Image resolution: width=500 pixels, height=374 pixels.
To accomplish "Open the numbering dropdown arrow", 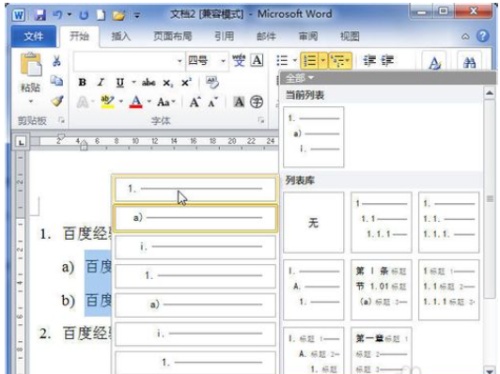I will pyautogui.click(x=323, y=61).
